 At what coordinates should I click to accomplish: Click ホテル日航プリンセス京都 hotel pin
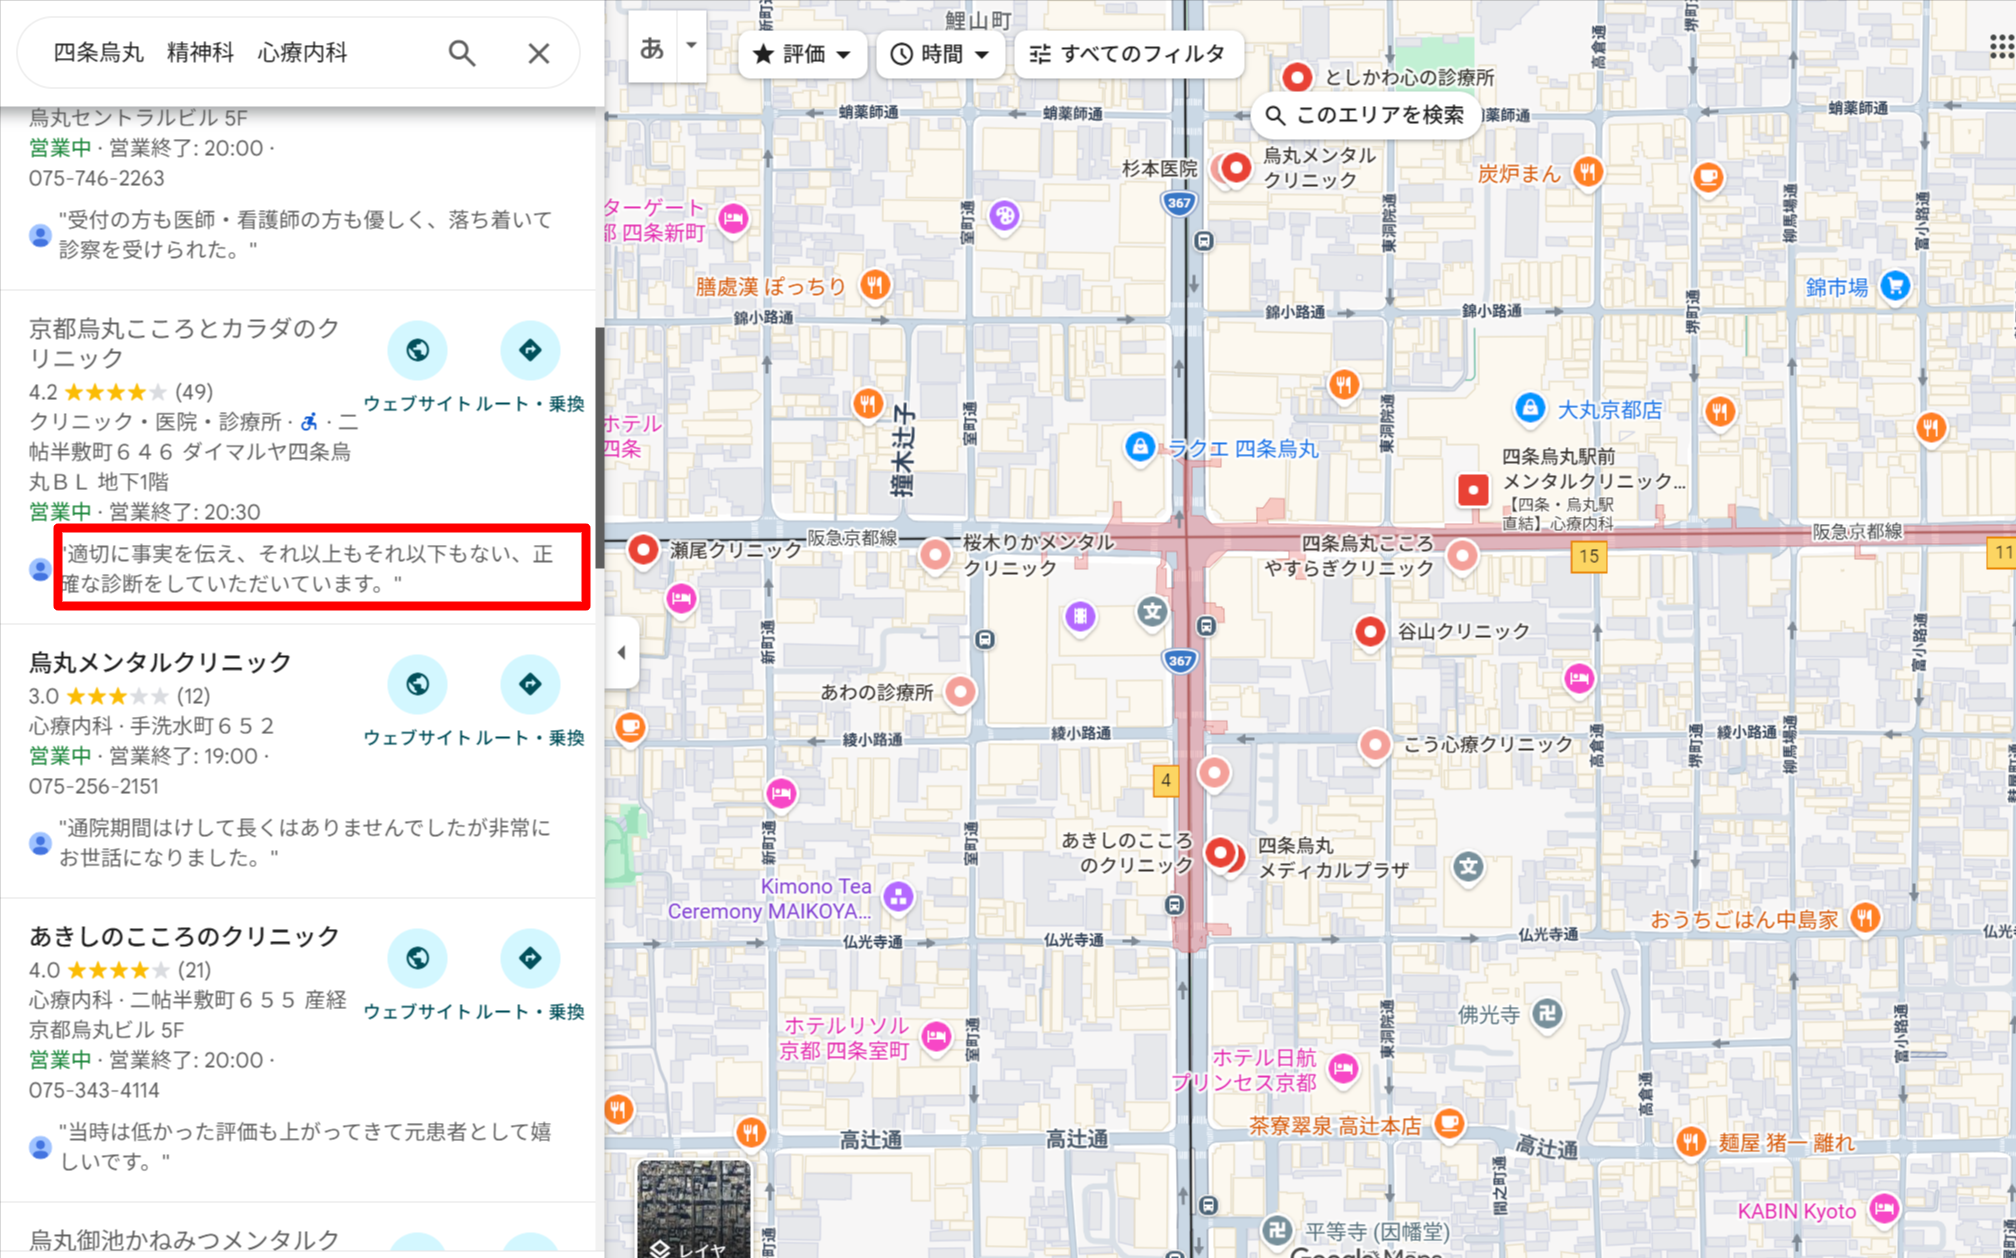click(x=1343, y=1069)
